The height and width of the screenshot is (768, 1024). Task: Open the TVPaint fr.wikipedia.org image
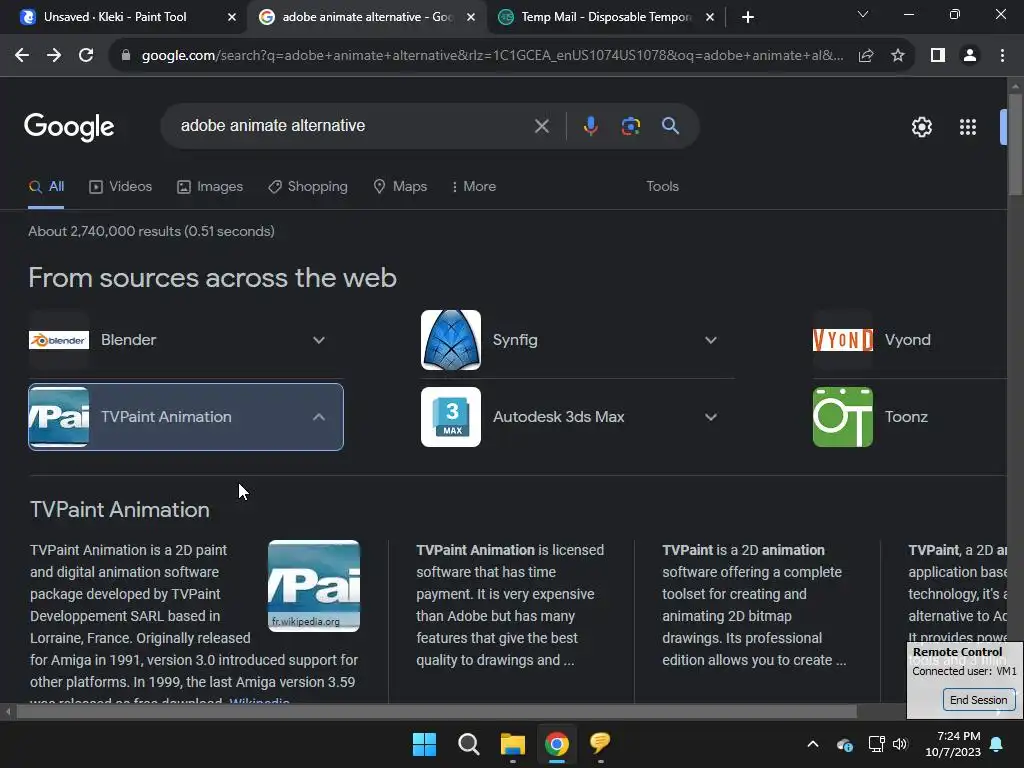tap(313, 586)
